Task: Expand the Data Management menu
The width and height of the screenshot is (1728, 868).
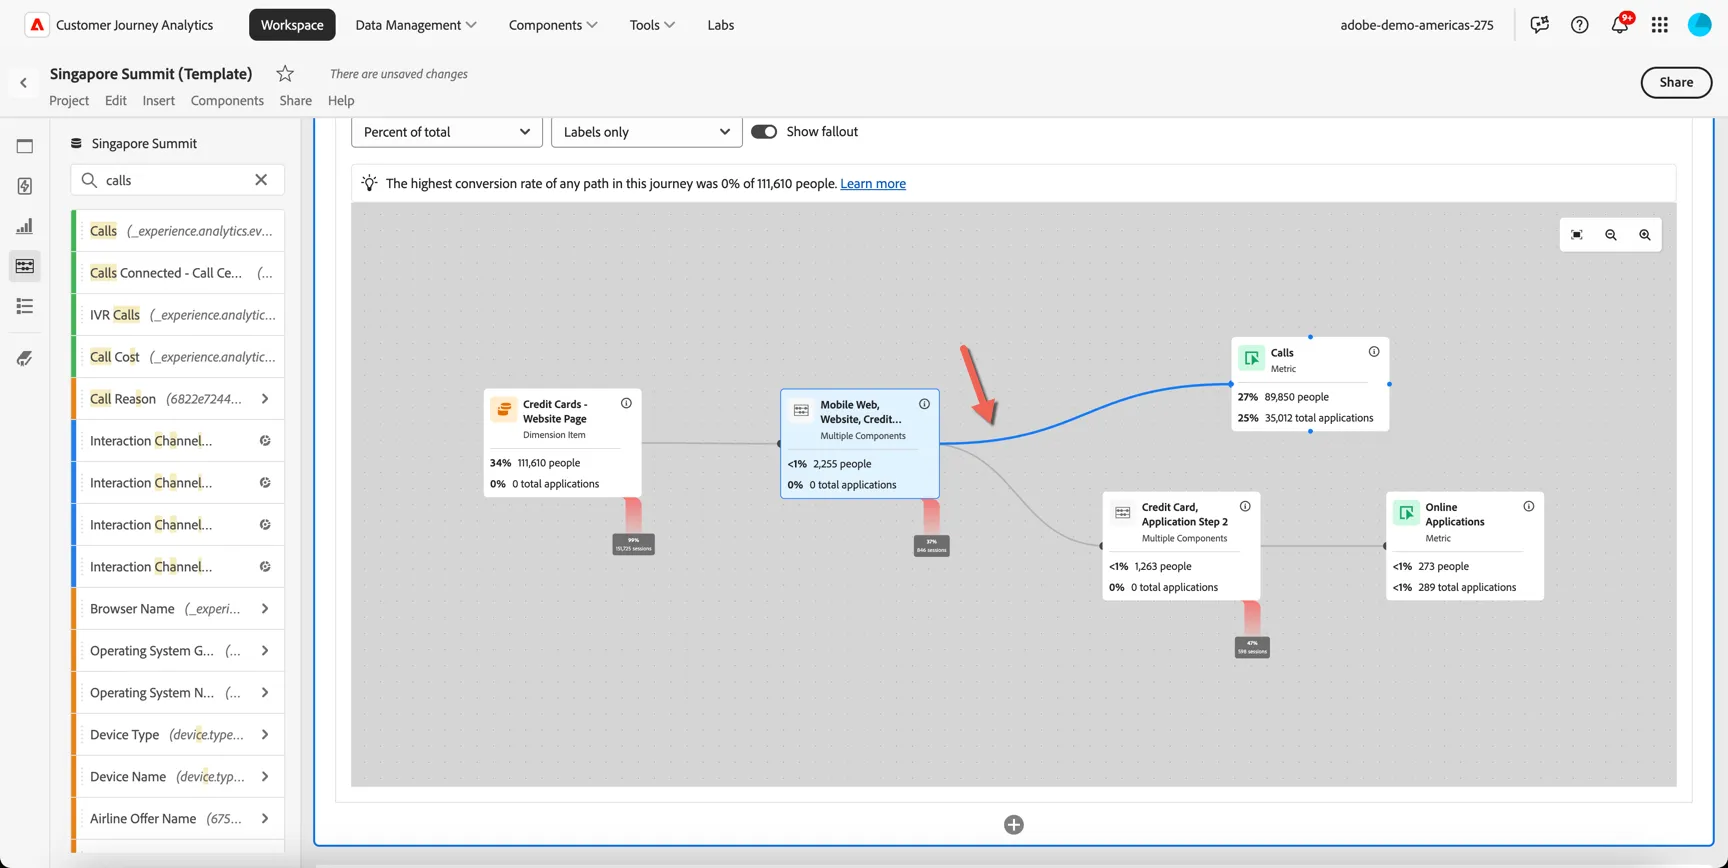Action: 416,25
